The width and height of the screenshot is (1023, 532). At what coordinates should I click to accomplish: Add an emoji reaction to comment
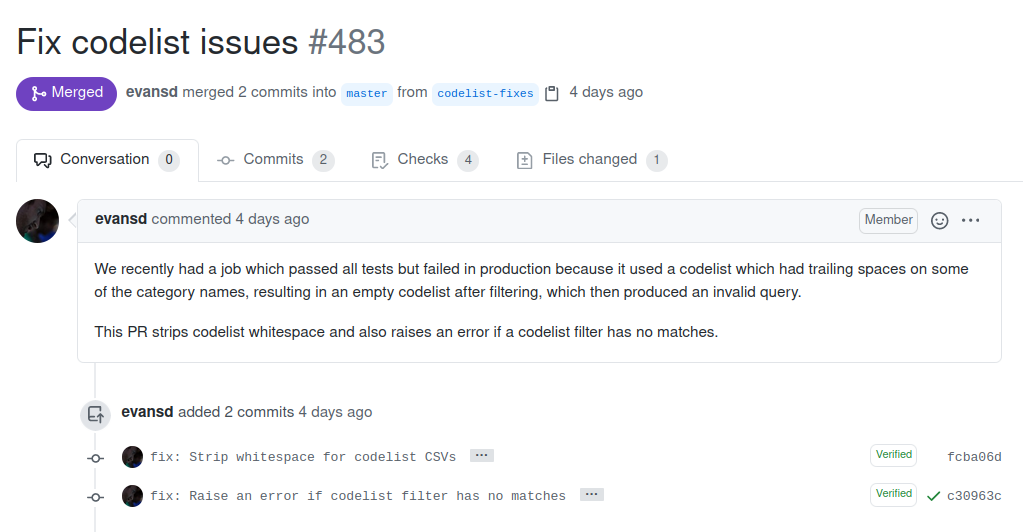coord(939,221)
